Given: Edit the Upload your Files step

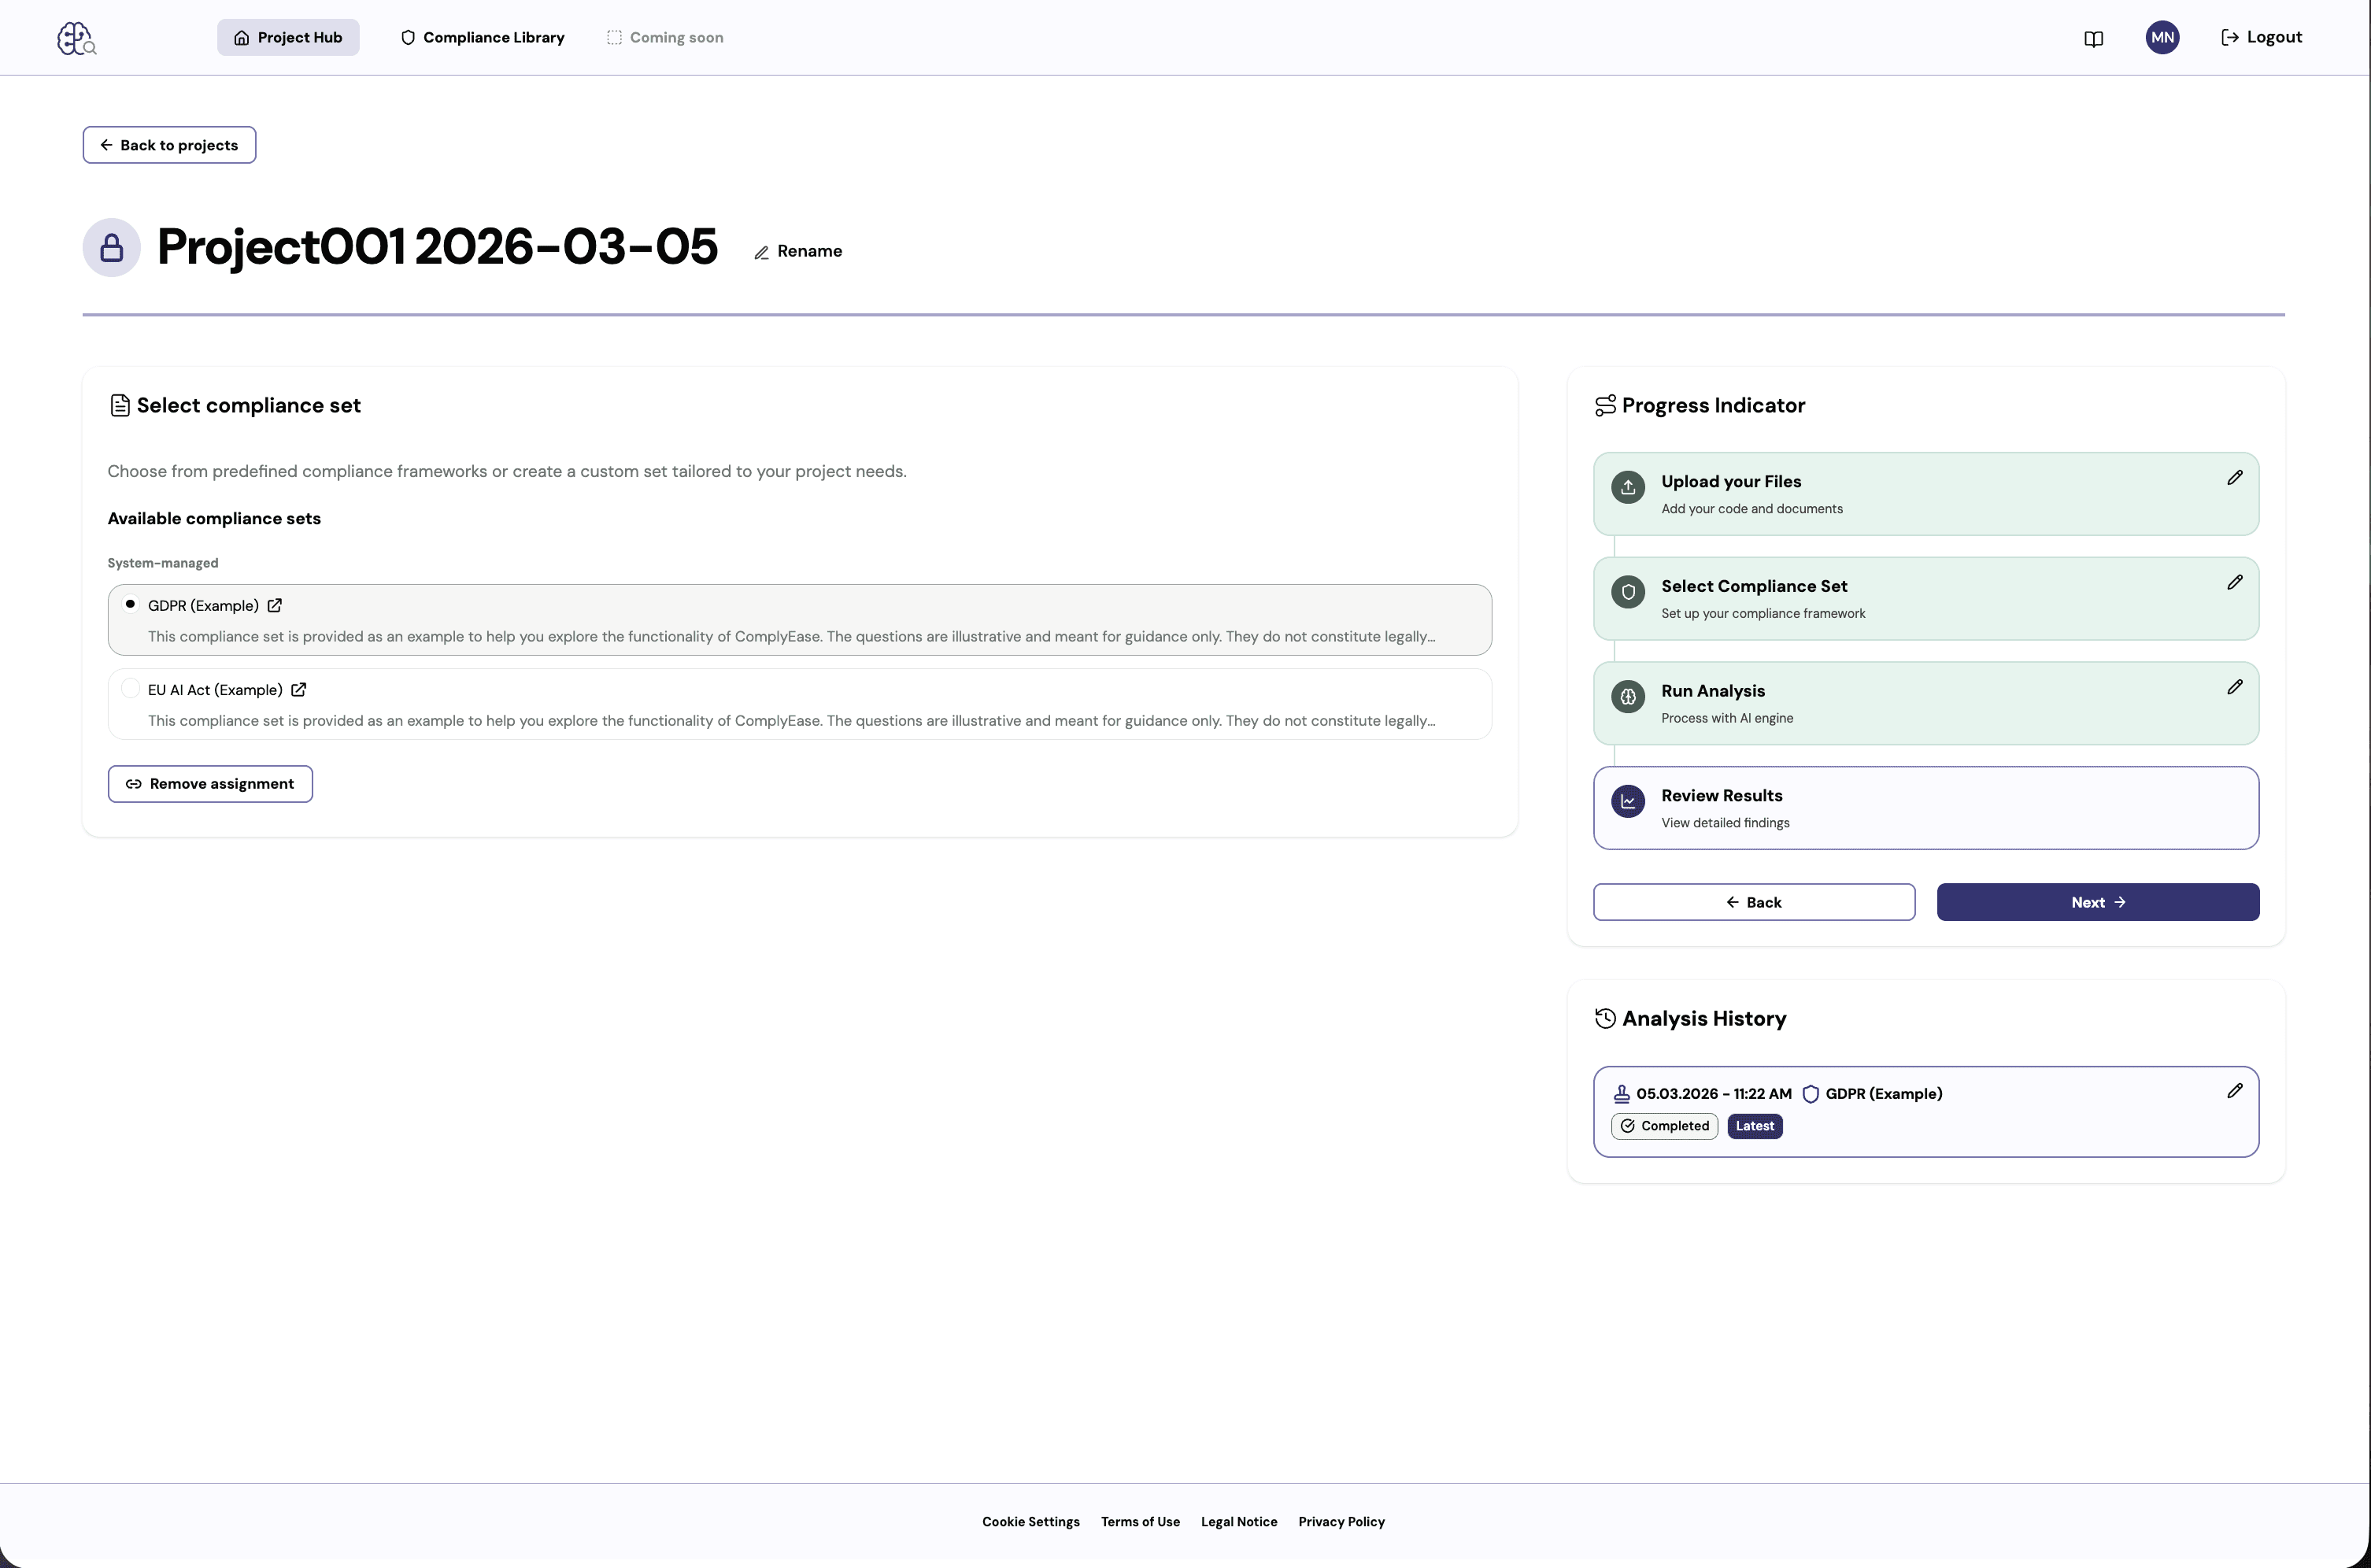Looking at the screenshot, I should pyautogui.click(x=2235, y=477).
